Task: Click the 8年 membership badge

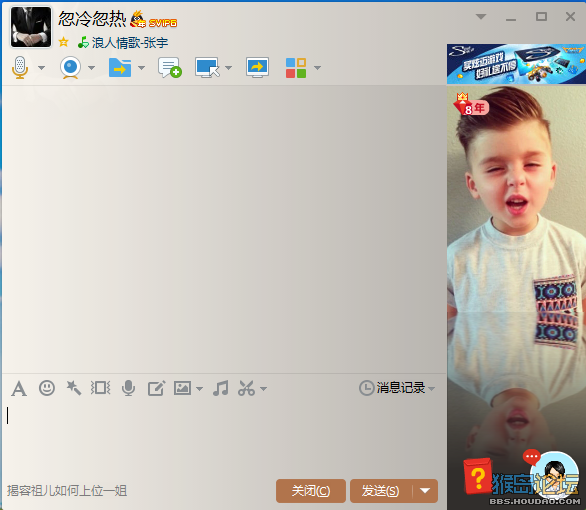Action: pos(471,105)
